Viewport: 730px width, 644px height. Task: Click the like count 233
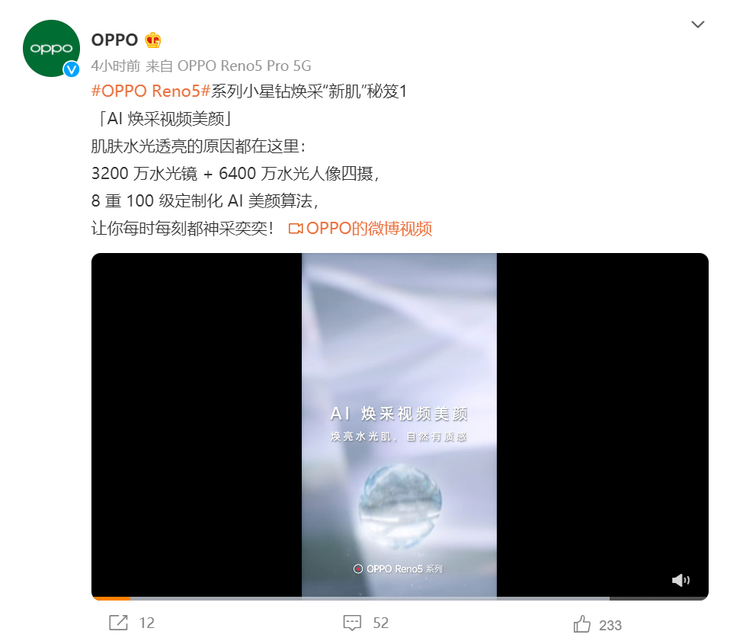coord(610,625)
